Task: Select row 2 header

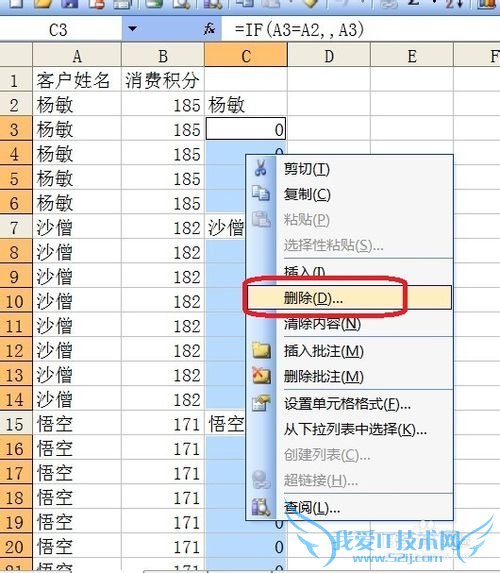Action: click(16, 105)
